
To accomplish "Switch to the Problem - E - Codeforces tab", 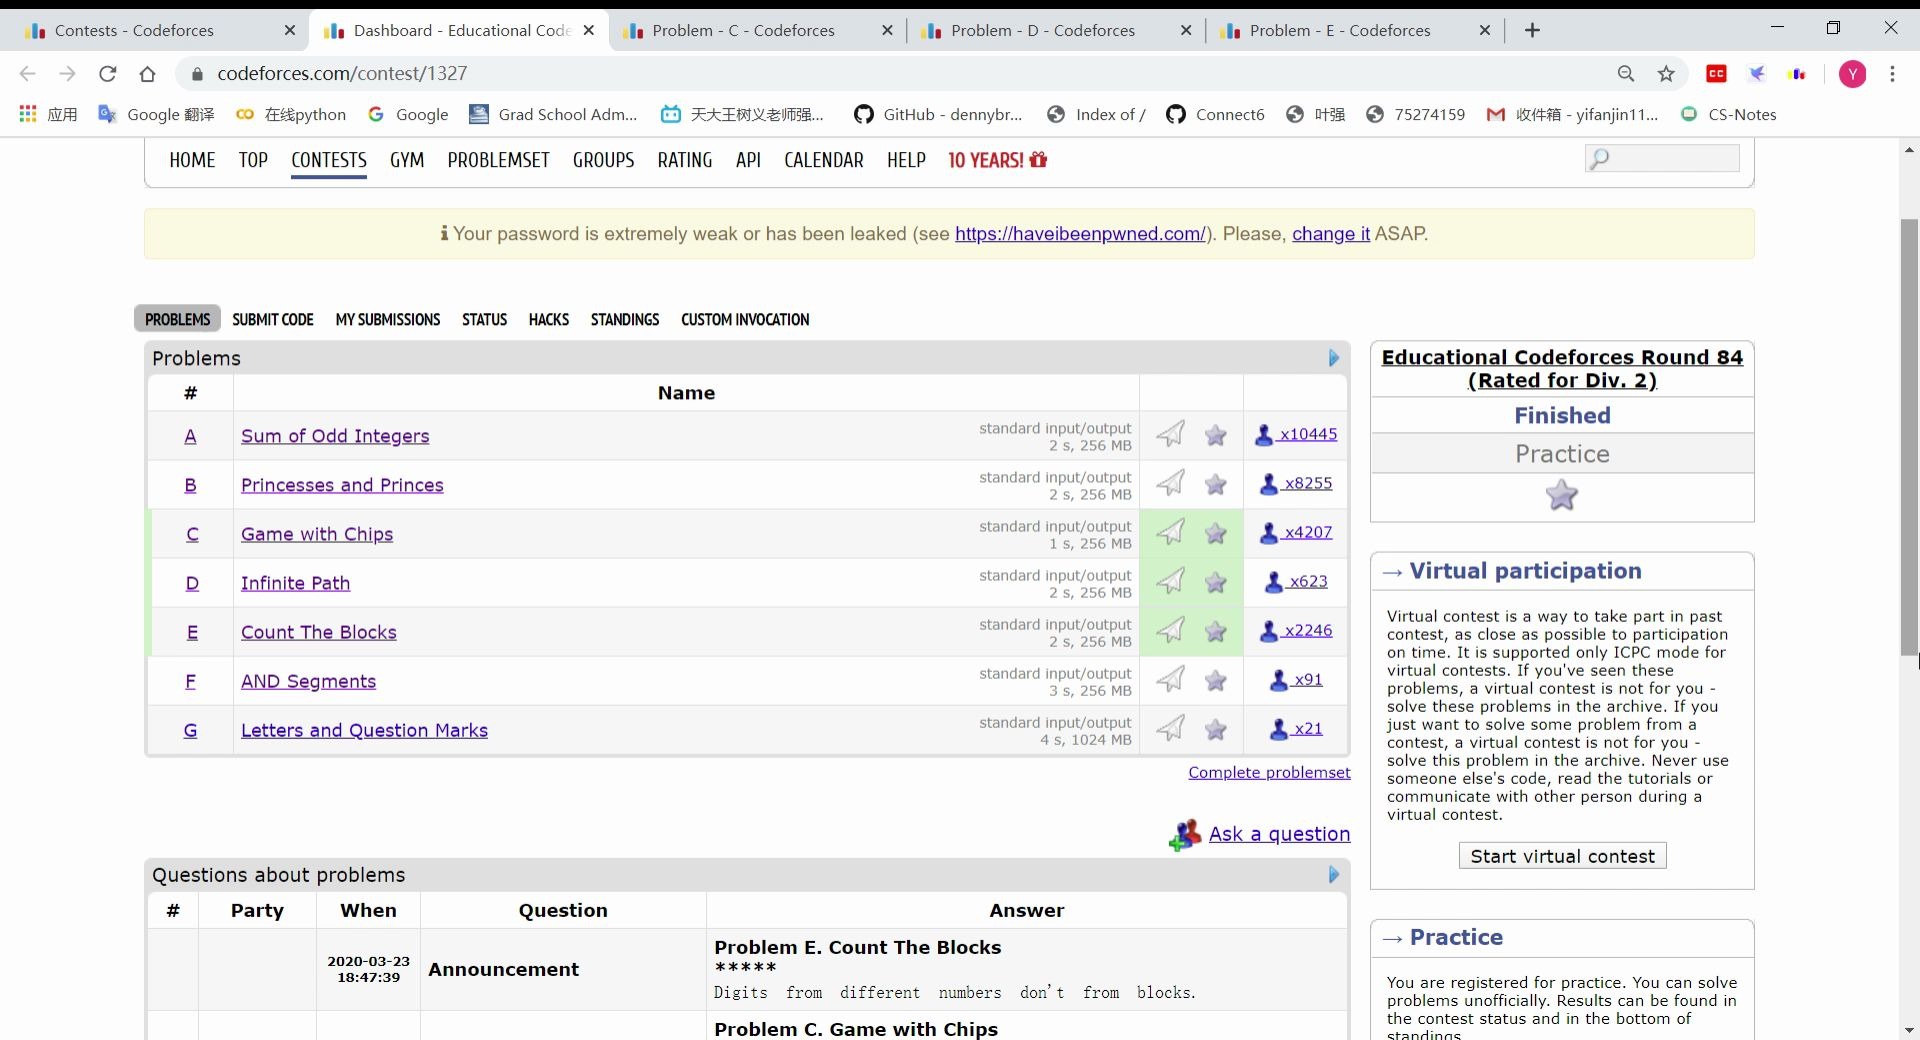I will 1354,30.
